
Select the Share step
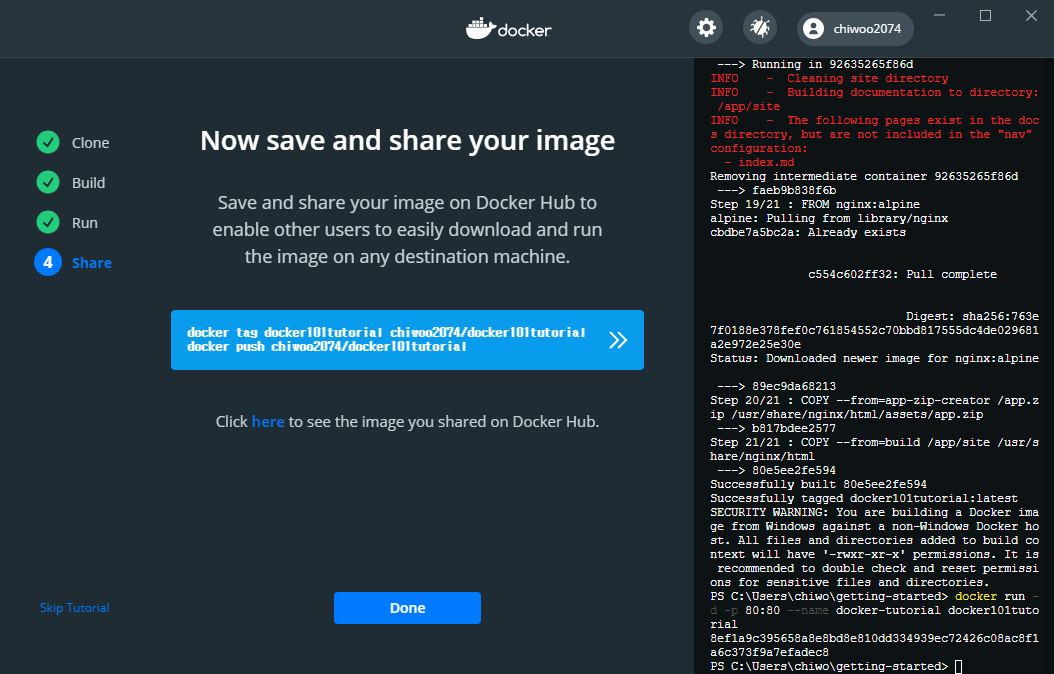pos(91,263)
